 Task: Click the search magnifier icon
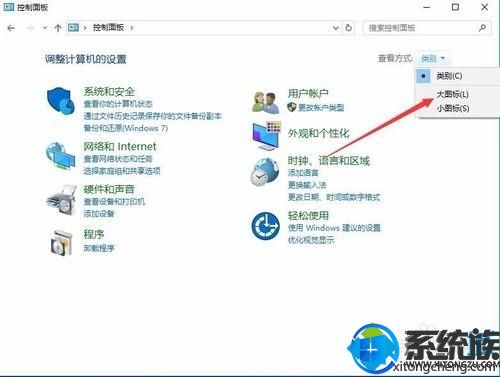482,28
